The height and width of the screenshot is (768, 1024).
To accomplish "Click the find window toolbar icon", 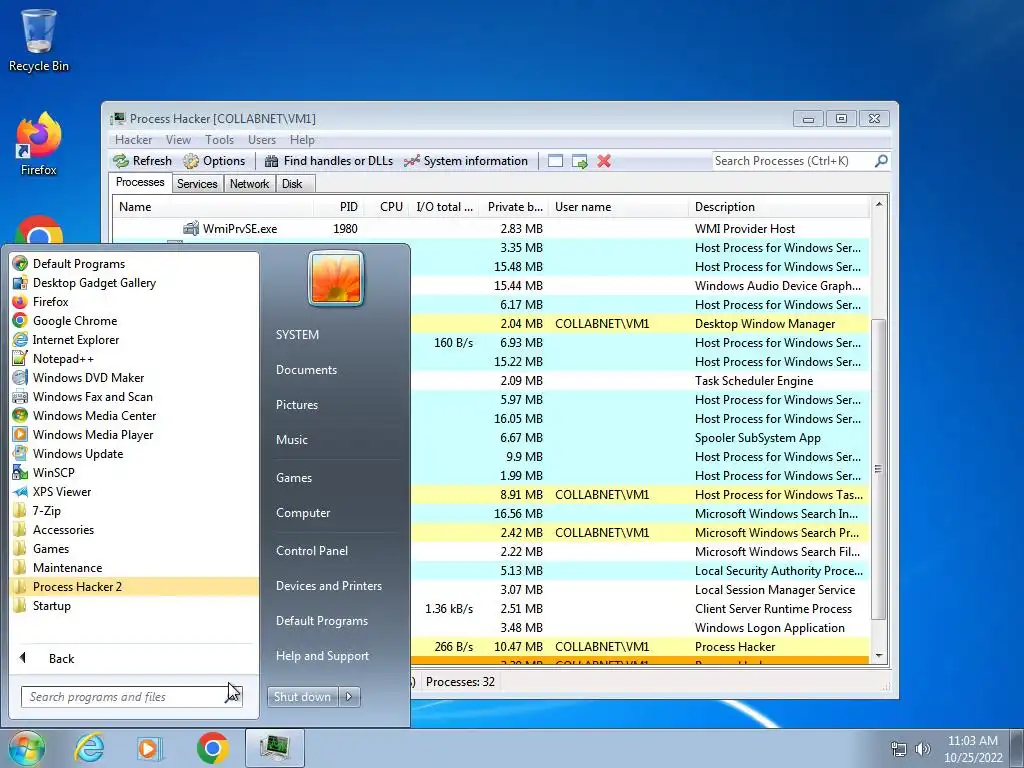I will (555, 161).
